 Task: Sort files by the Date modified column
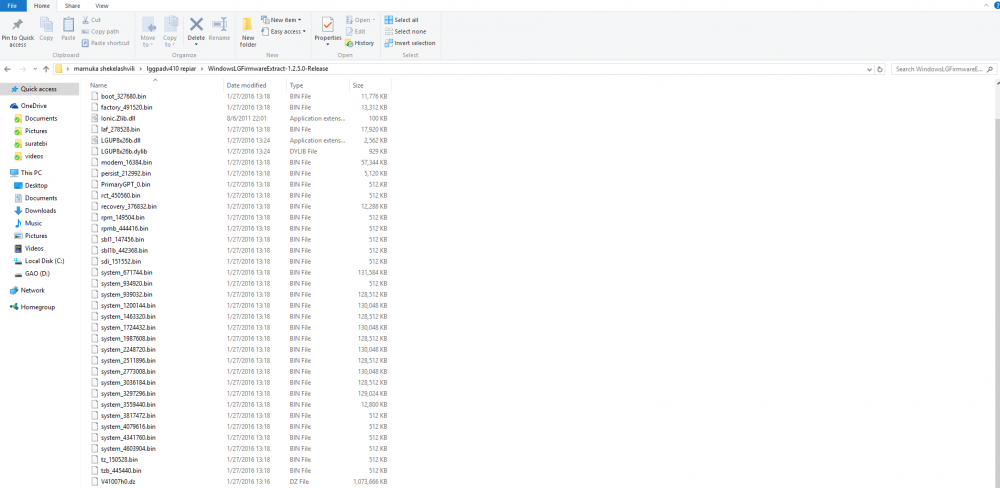coord(247,85)
